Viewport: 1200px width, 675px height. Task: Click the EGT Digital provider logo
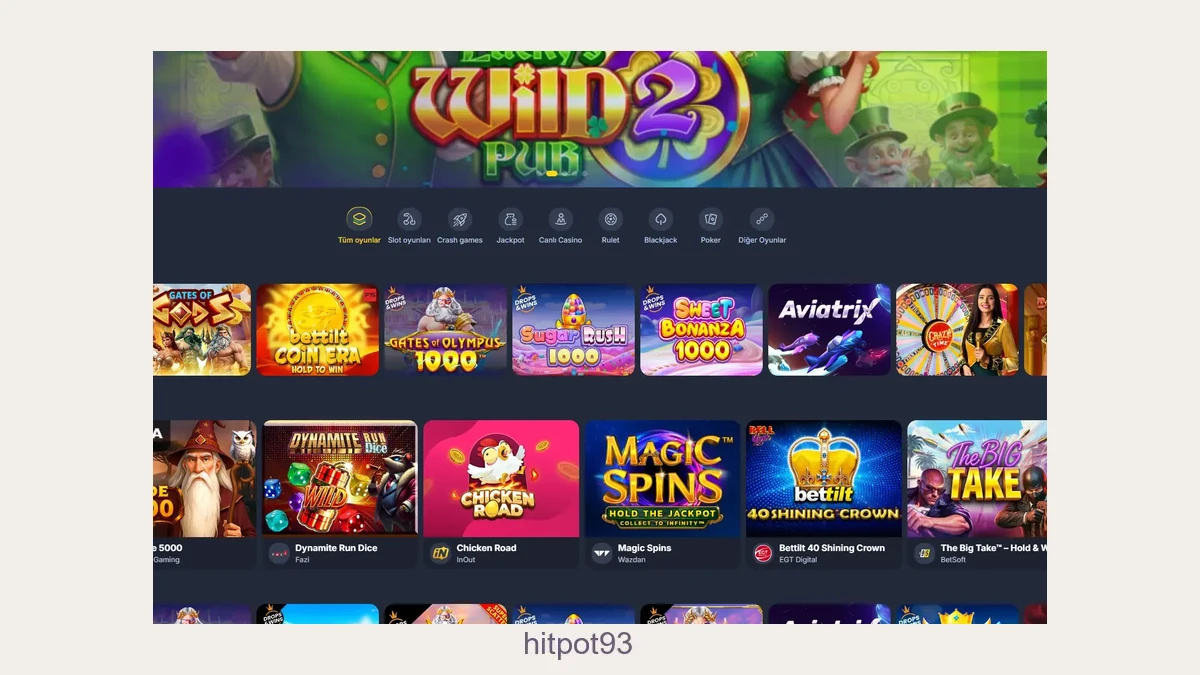coord(763,553)
